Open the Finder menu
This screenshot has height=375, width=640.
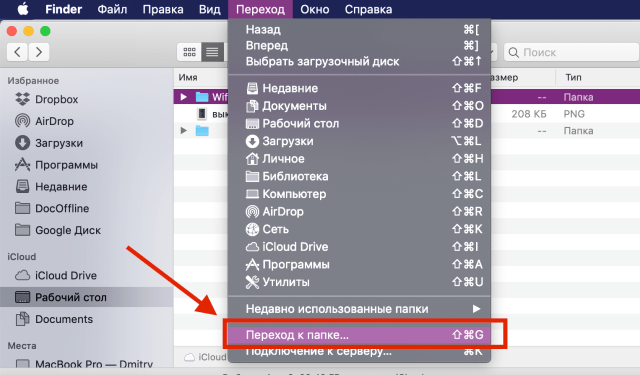point(63,9)
